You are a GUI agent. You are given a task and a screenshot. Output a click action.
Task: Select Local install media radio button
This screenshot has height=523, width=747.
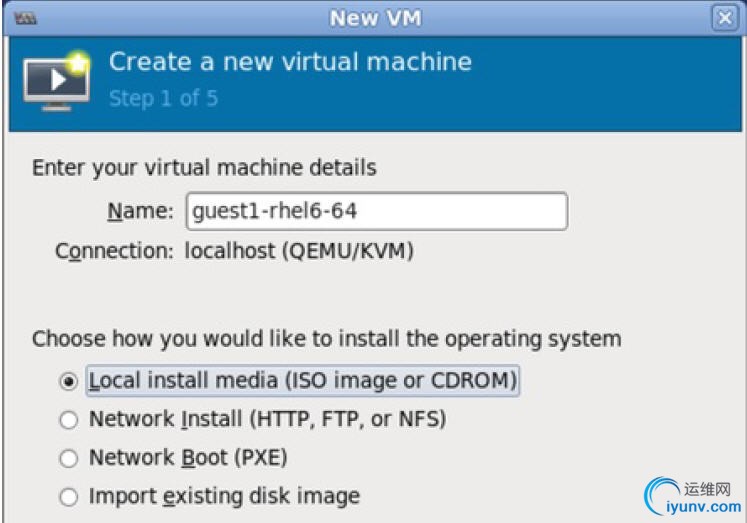[x=69, y=381]
